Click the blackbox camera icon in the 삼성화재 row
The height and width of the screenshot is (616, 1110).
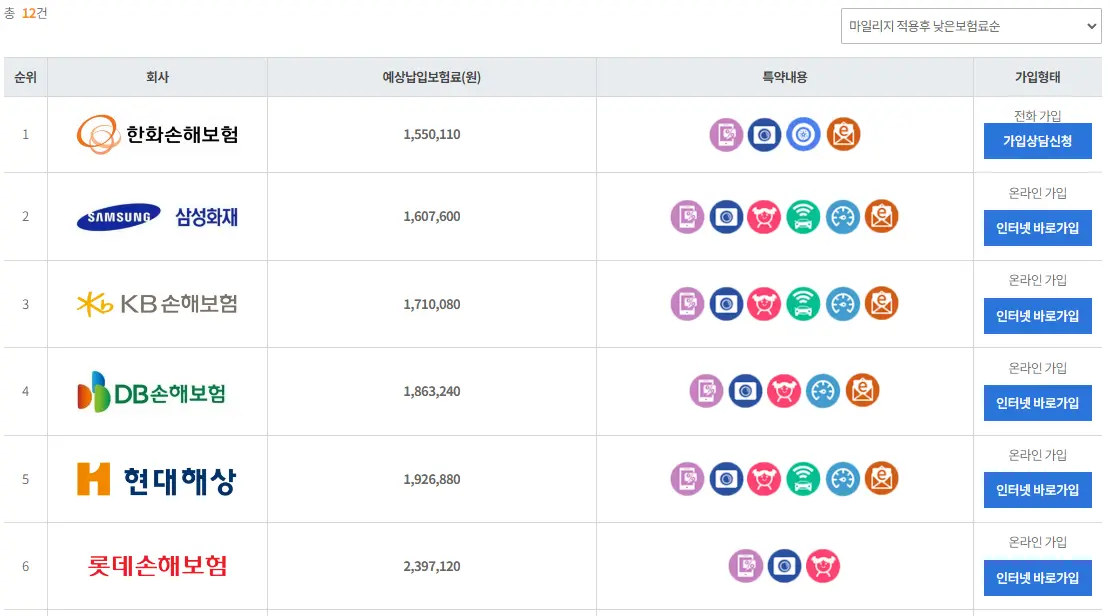coord(726,217)
